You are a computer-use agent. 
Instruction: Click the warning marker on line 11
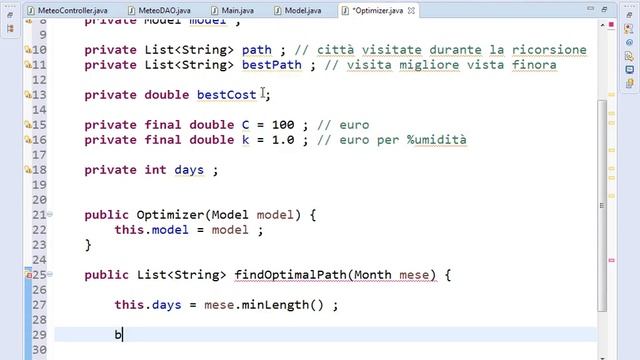point(28,65)
